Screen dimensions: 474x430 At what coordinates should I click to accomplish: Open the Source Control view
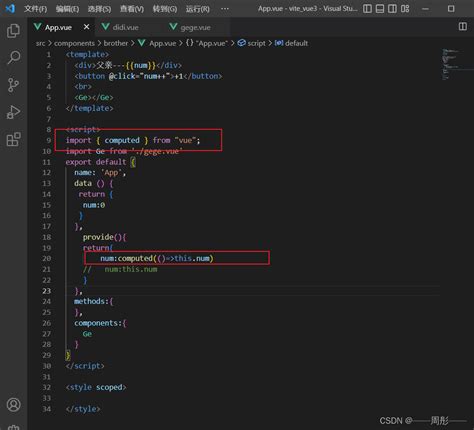pos(13,85)
